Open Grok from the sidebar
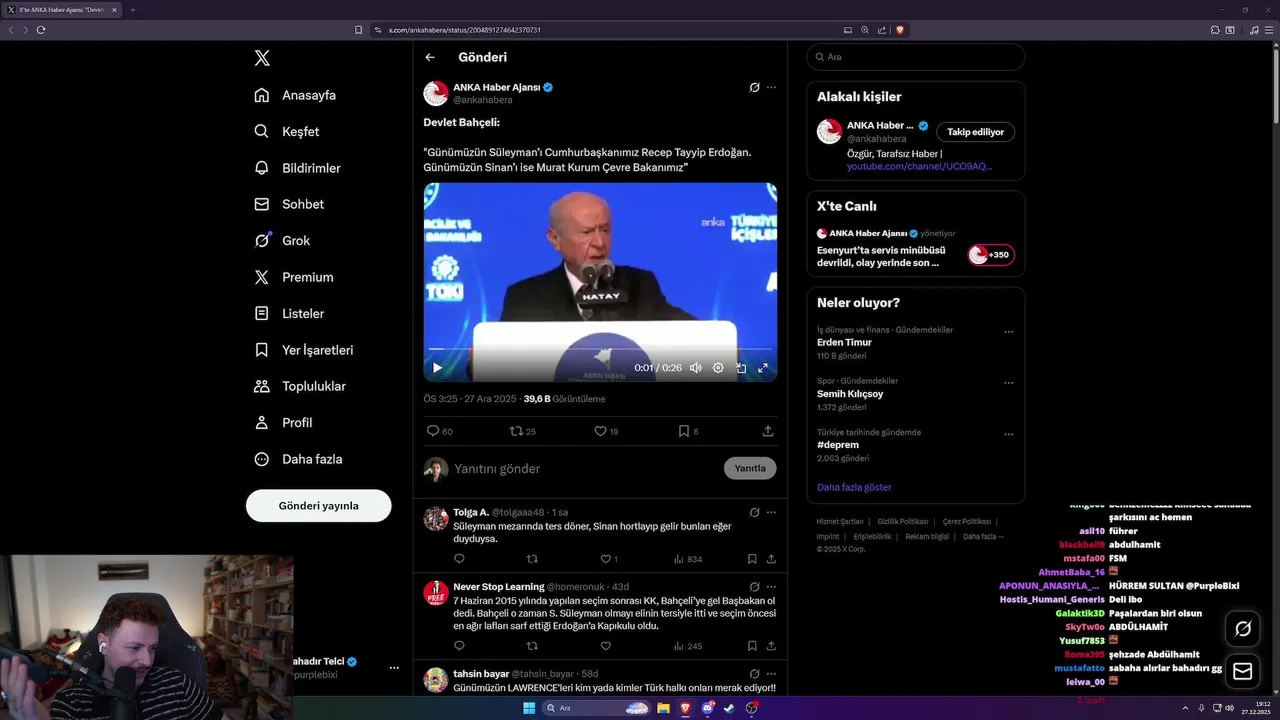The image size is (1280, 720). click(282, 240)
